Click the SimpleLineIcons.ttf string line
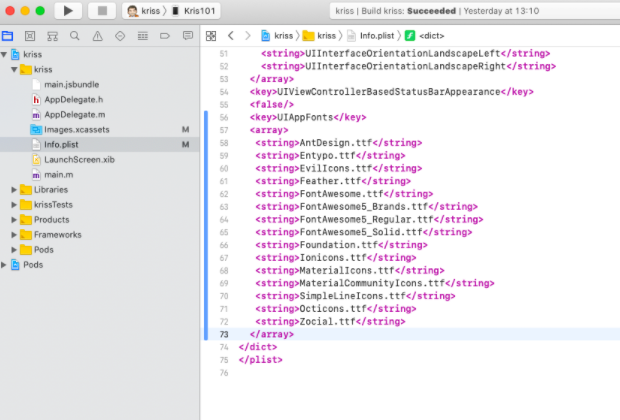The width and height of the screenshot is (620, 420). pos(355,296)
